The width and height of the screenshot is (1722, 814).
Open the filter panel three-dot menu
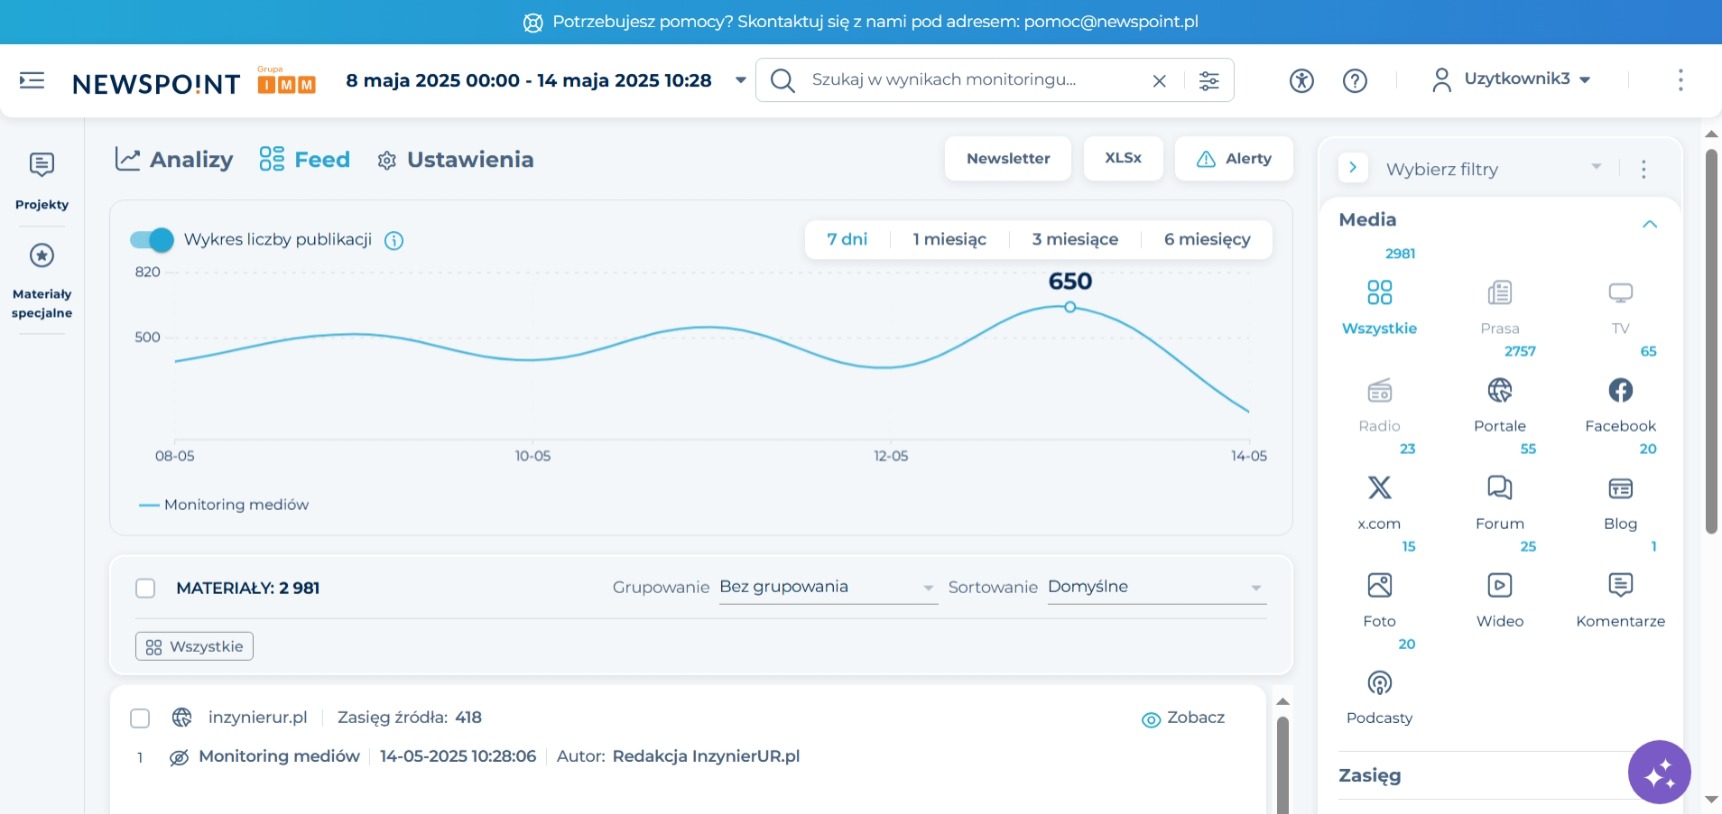click(x=1643, y=169)
